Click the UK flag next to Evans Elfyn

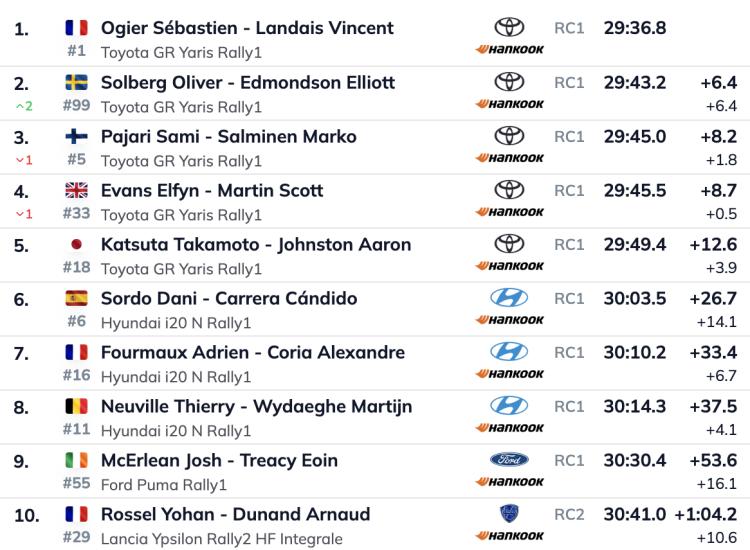click(76, 190)
